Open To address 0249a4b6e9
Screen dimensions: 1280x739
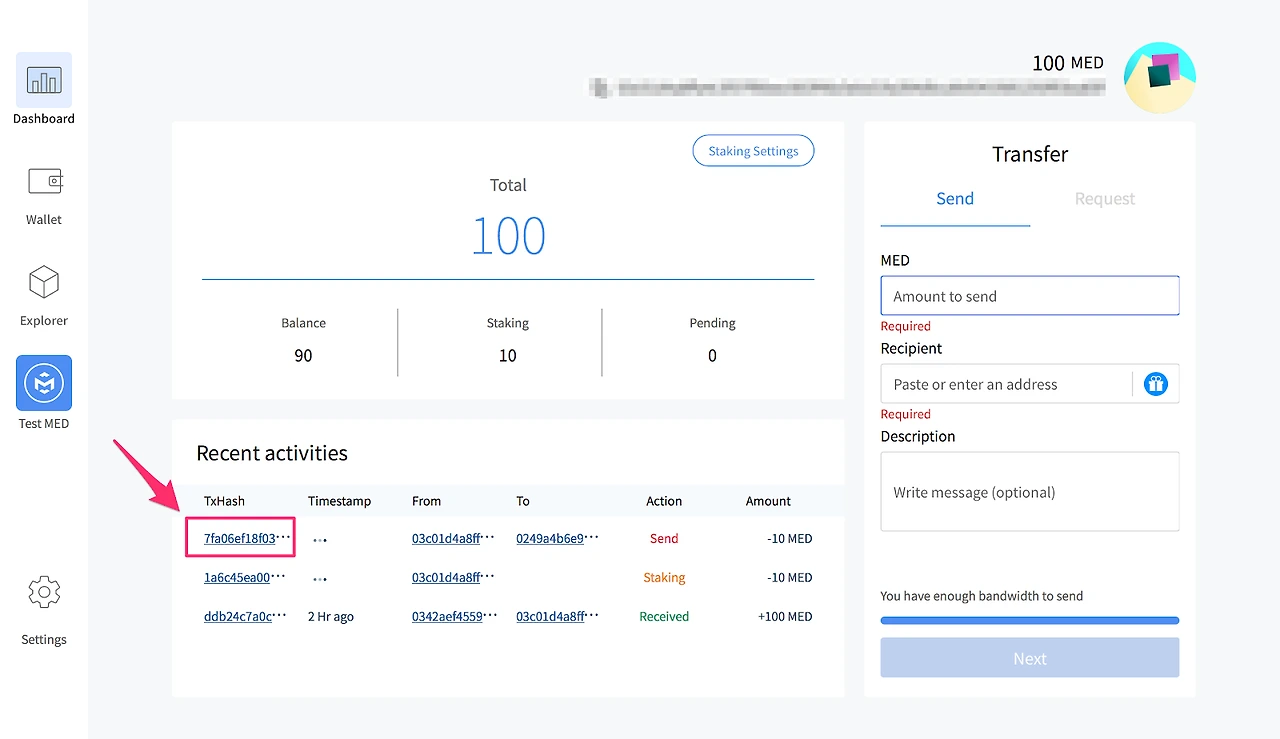click(x=557, y=538)
